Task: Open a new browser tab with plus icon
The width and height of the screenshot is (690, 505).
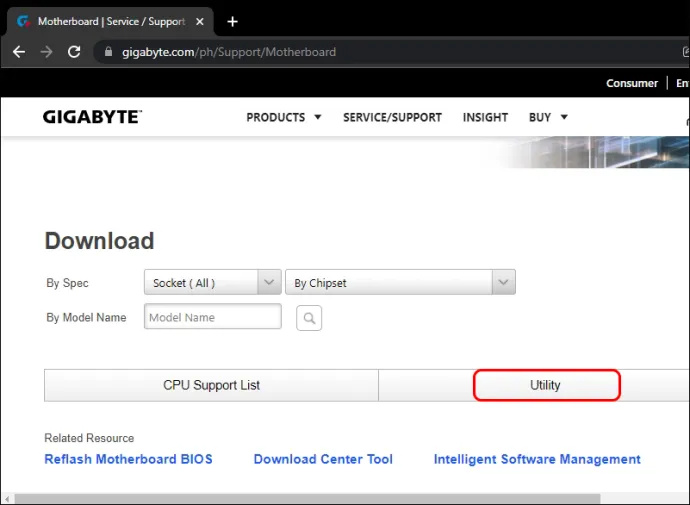Action: click(232, 22)
